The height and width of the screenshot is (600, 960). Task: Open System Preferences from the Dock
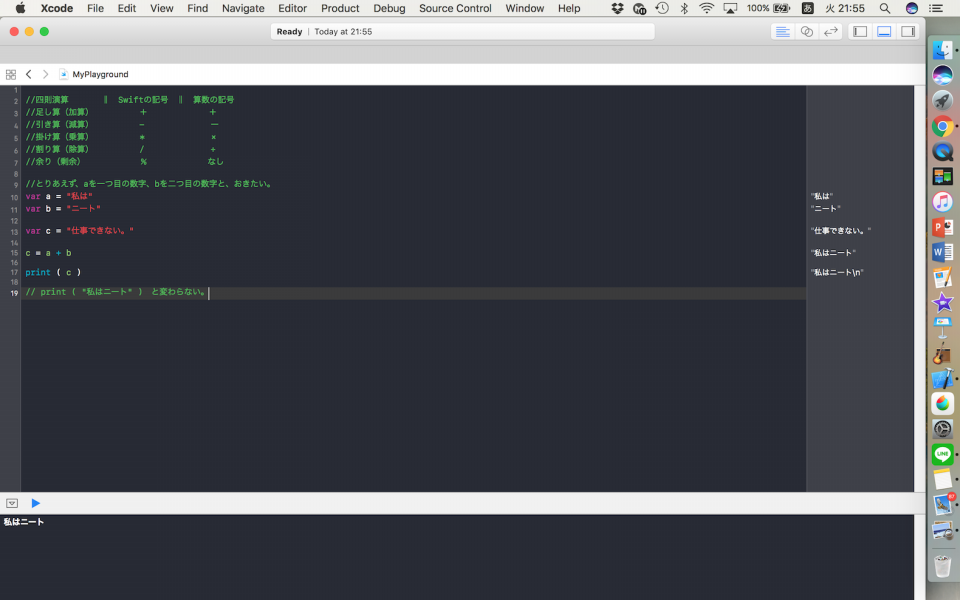pyautogui.click(x=942, y=429)
